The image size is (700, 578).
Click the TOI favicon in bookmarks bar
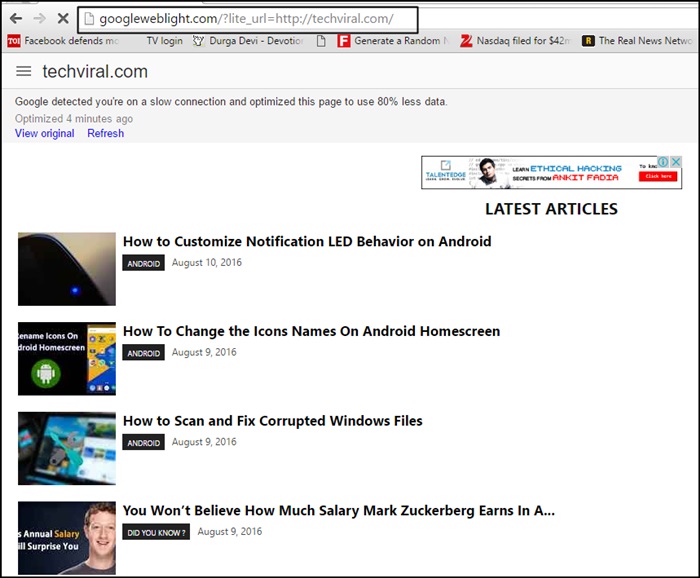(x=14, y=41)
